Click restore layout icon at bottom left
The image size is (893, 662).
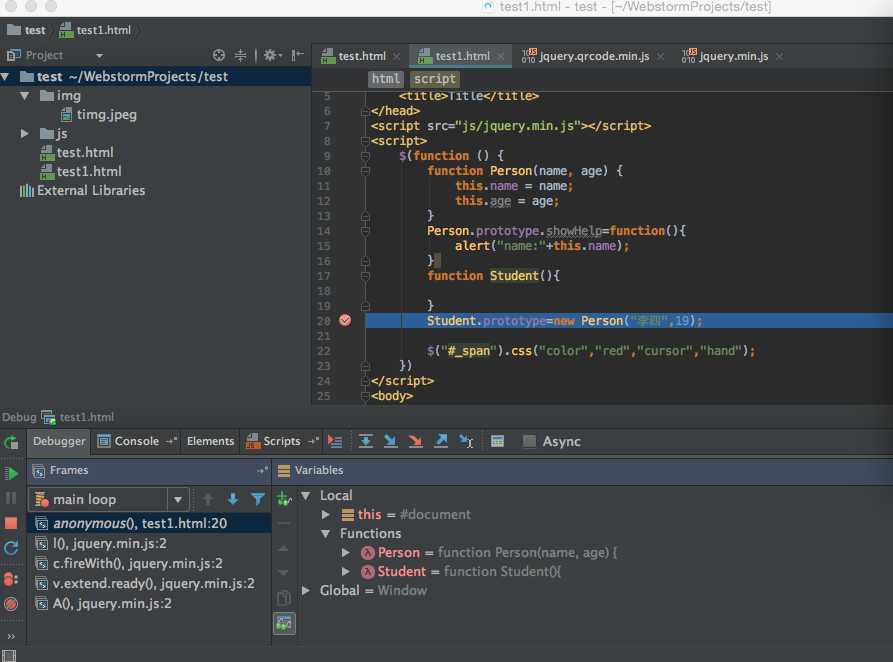(x=9, y=656)
